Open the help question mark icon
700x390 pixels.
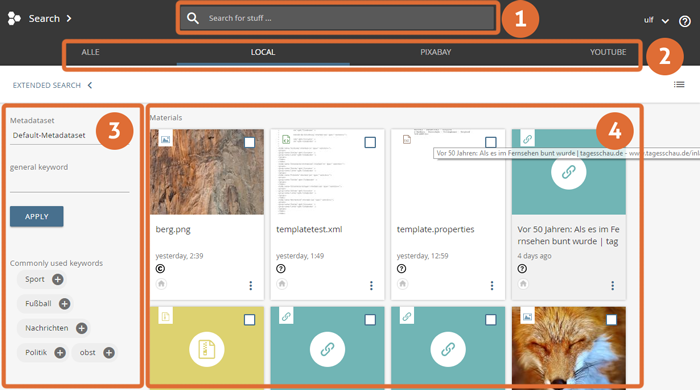pos(684,21)
